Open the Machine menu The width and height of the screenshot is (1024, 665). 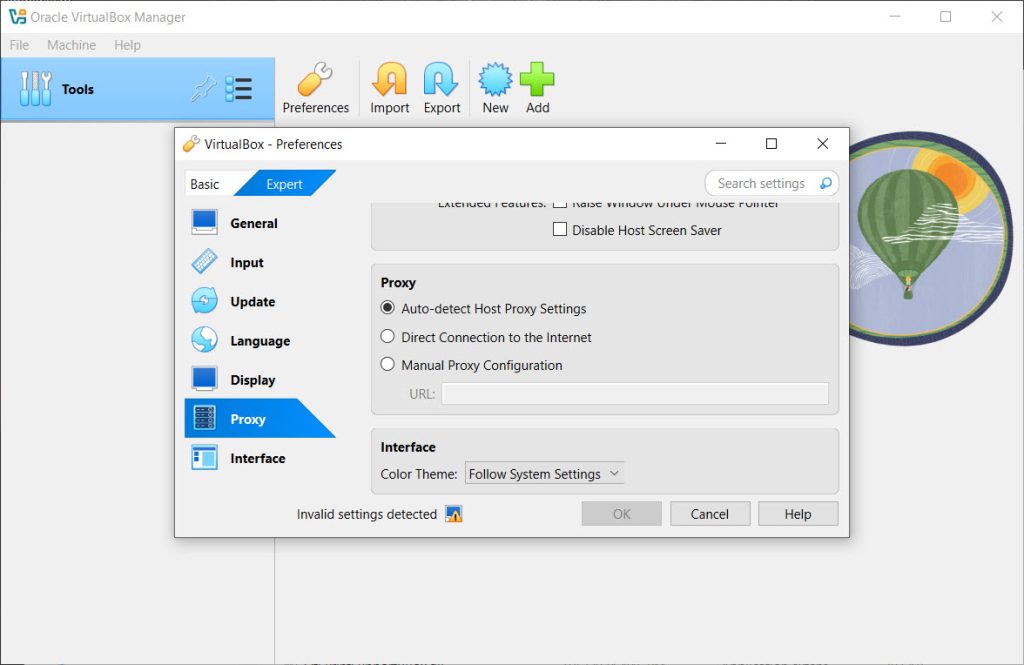click(71, 45)
